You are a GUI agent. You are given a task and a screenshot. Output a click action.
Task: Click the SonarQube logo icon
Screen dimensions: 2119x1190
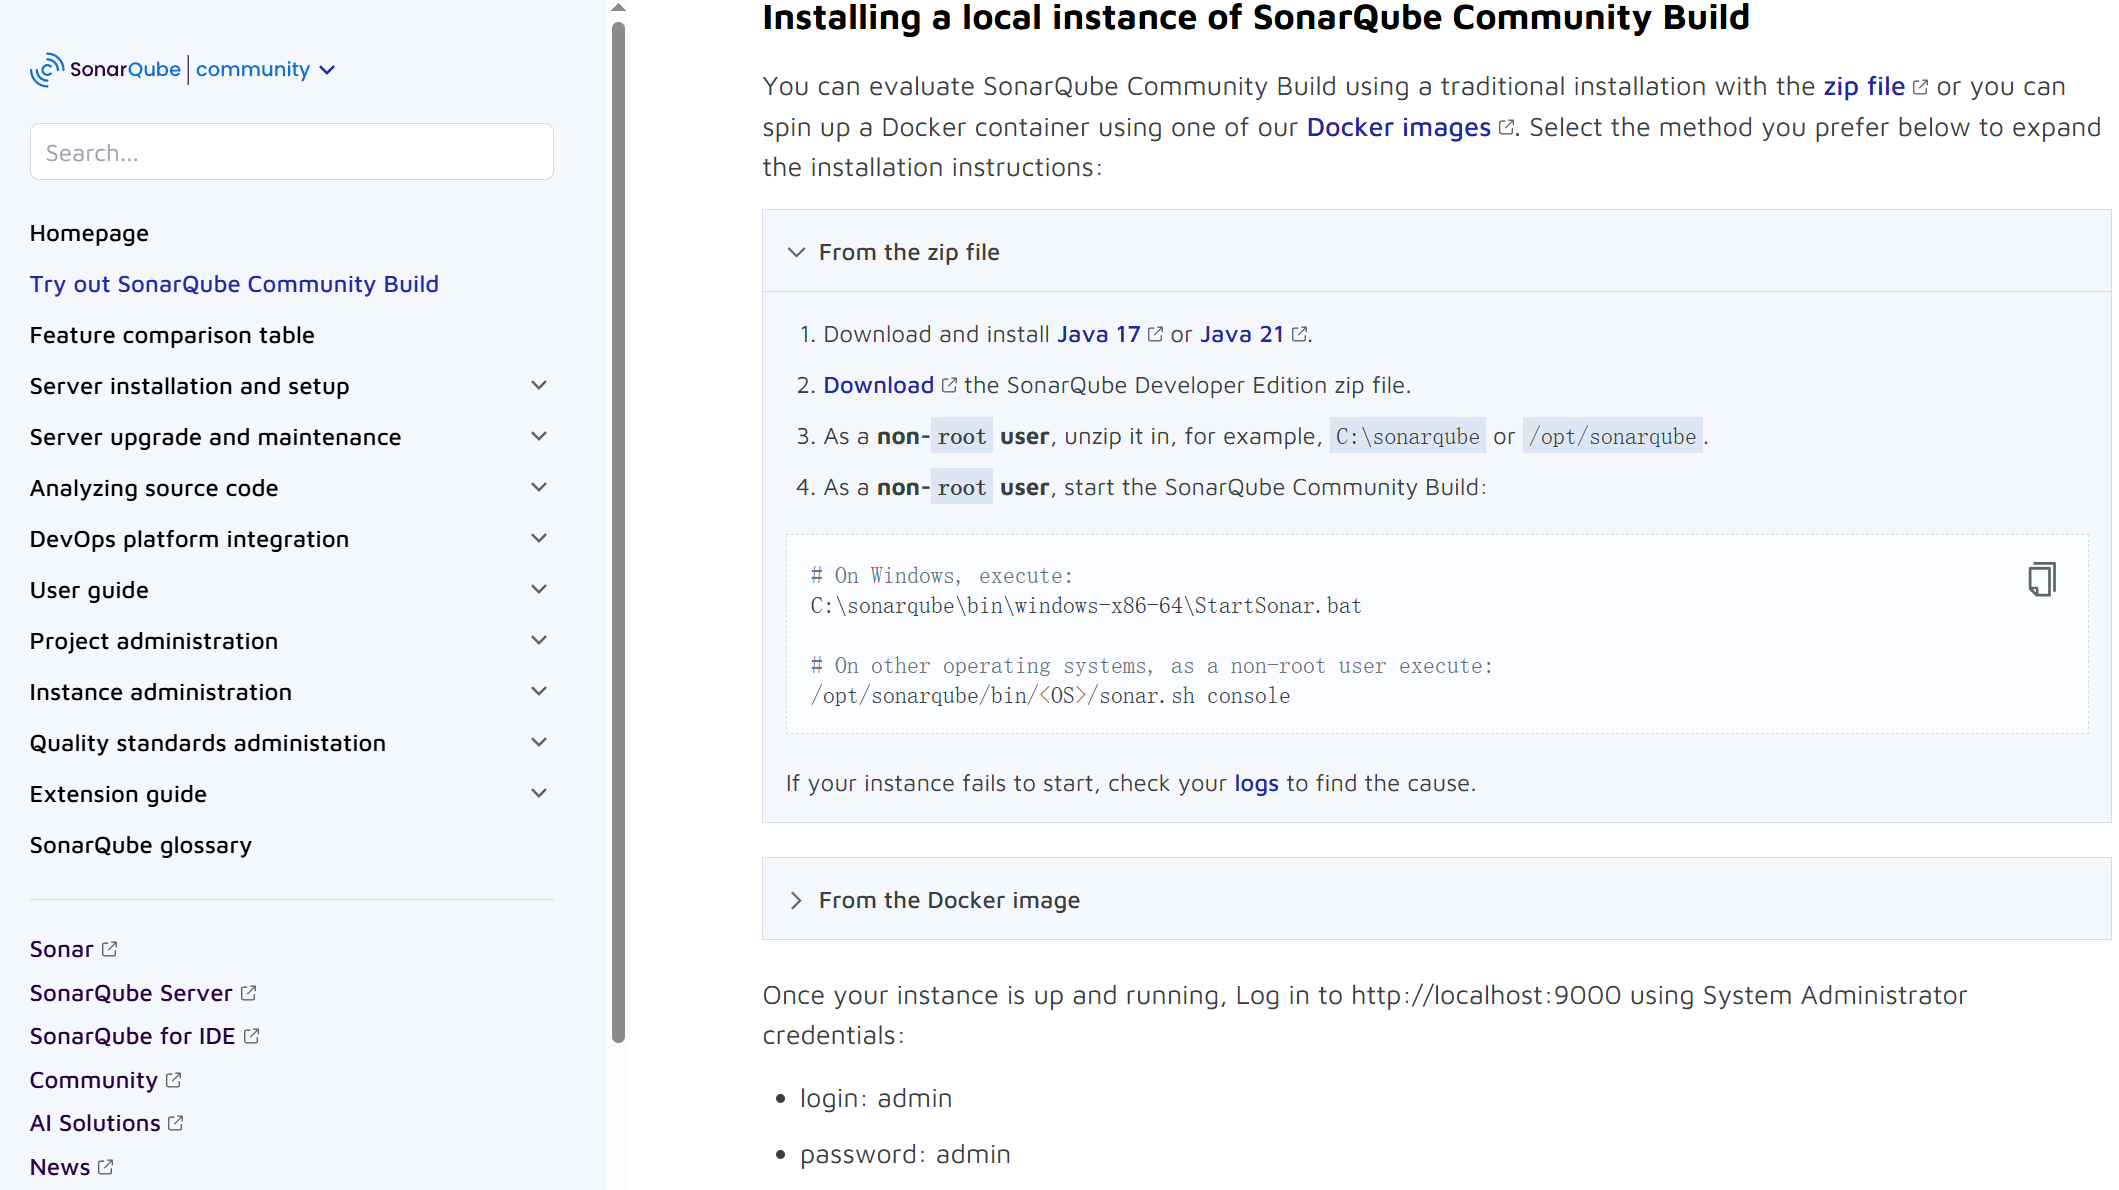point(47,70)
